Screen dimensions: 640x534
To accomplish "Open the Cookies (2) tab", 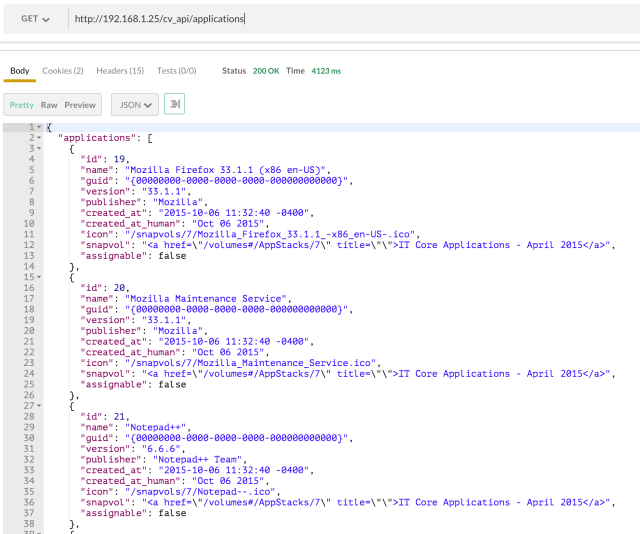I will tap(62, 71).
